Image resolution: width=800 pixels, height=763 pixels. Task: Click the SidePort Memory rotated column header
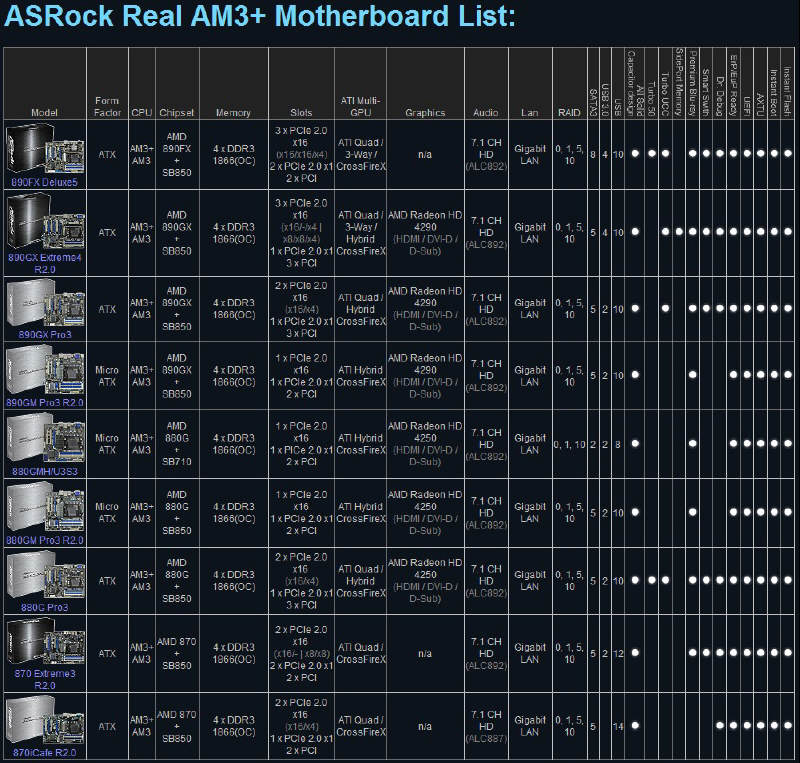(679, 83)
